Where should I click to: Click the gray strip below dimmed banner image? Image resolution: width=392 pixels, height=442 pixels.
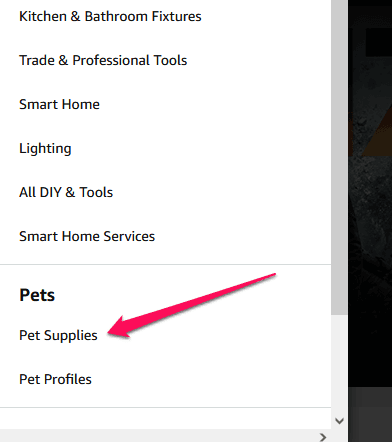point(370,397)
